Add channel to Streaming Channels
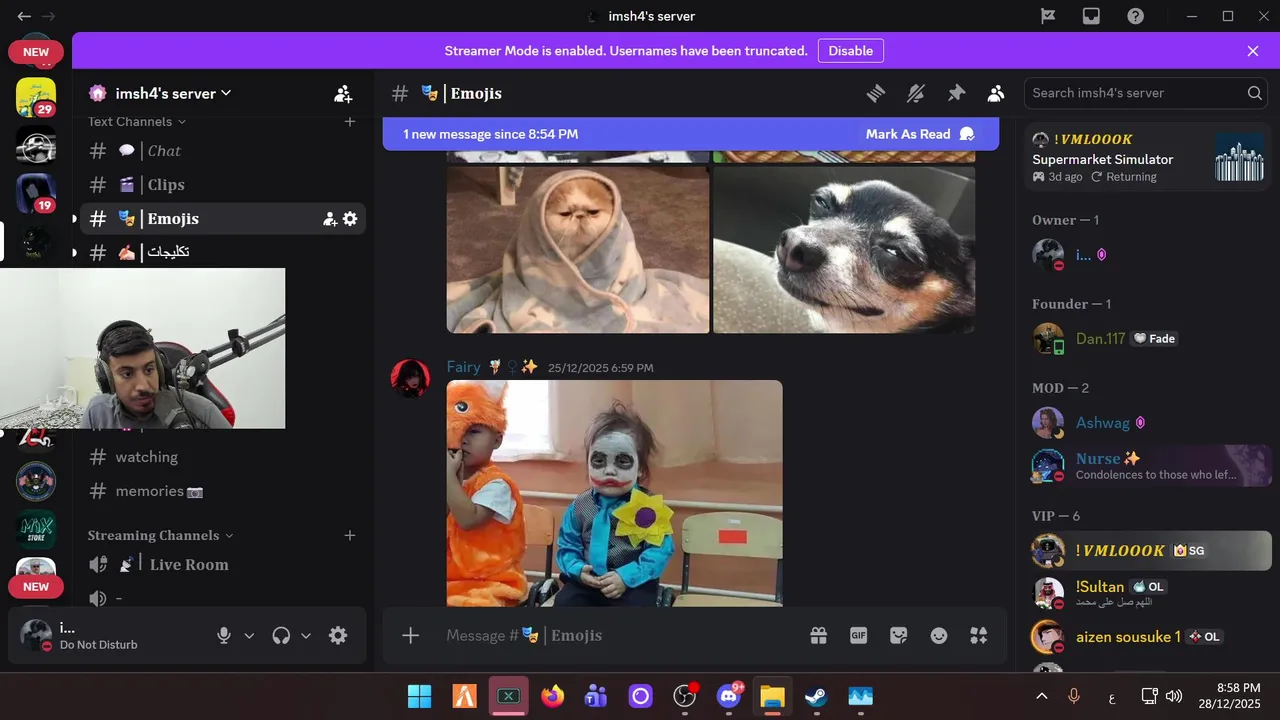This screenshot has width=1280, height=720. click(x=349, y=535)
